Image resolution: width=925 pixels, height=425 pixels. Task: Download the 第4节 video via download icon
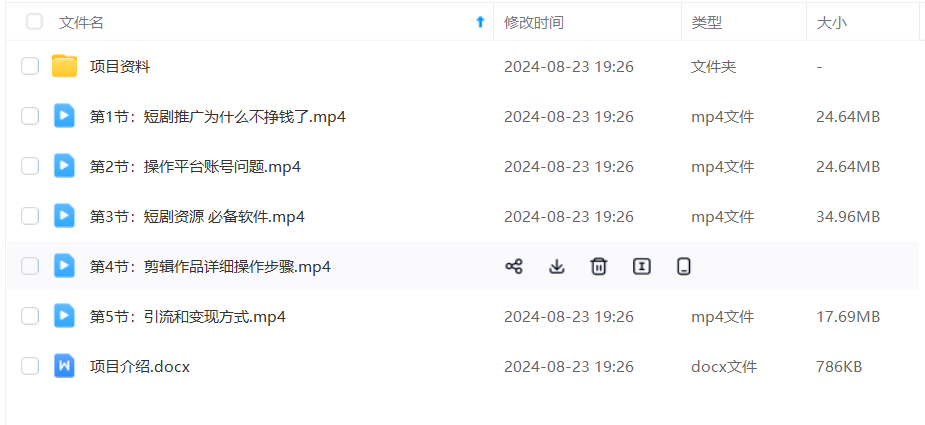pyautogui.click(x=556, y=267)
